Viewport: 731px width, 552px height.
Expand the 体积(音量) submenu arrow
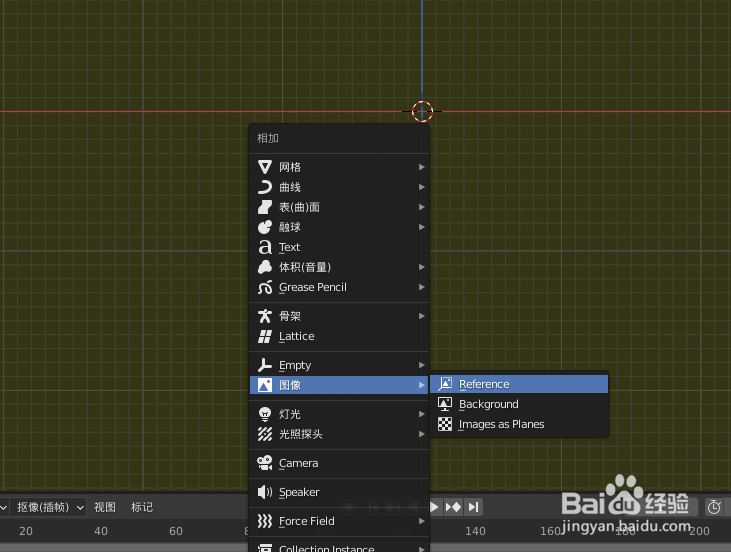tap(421, 267)
